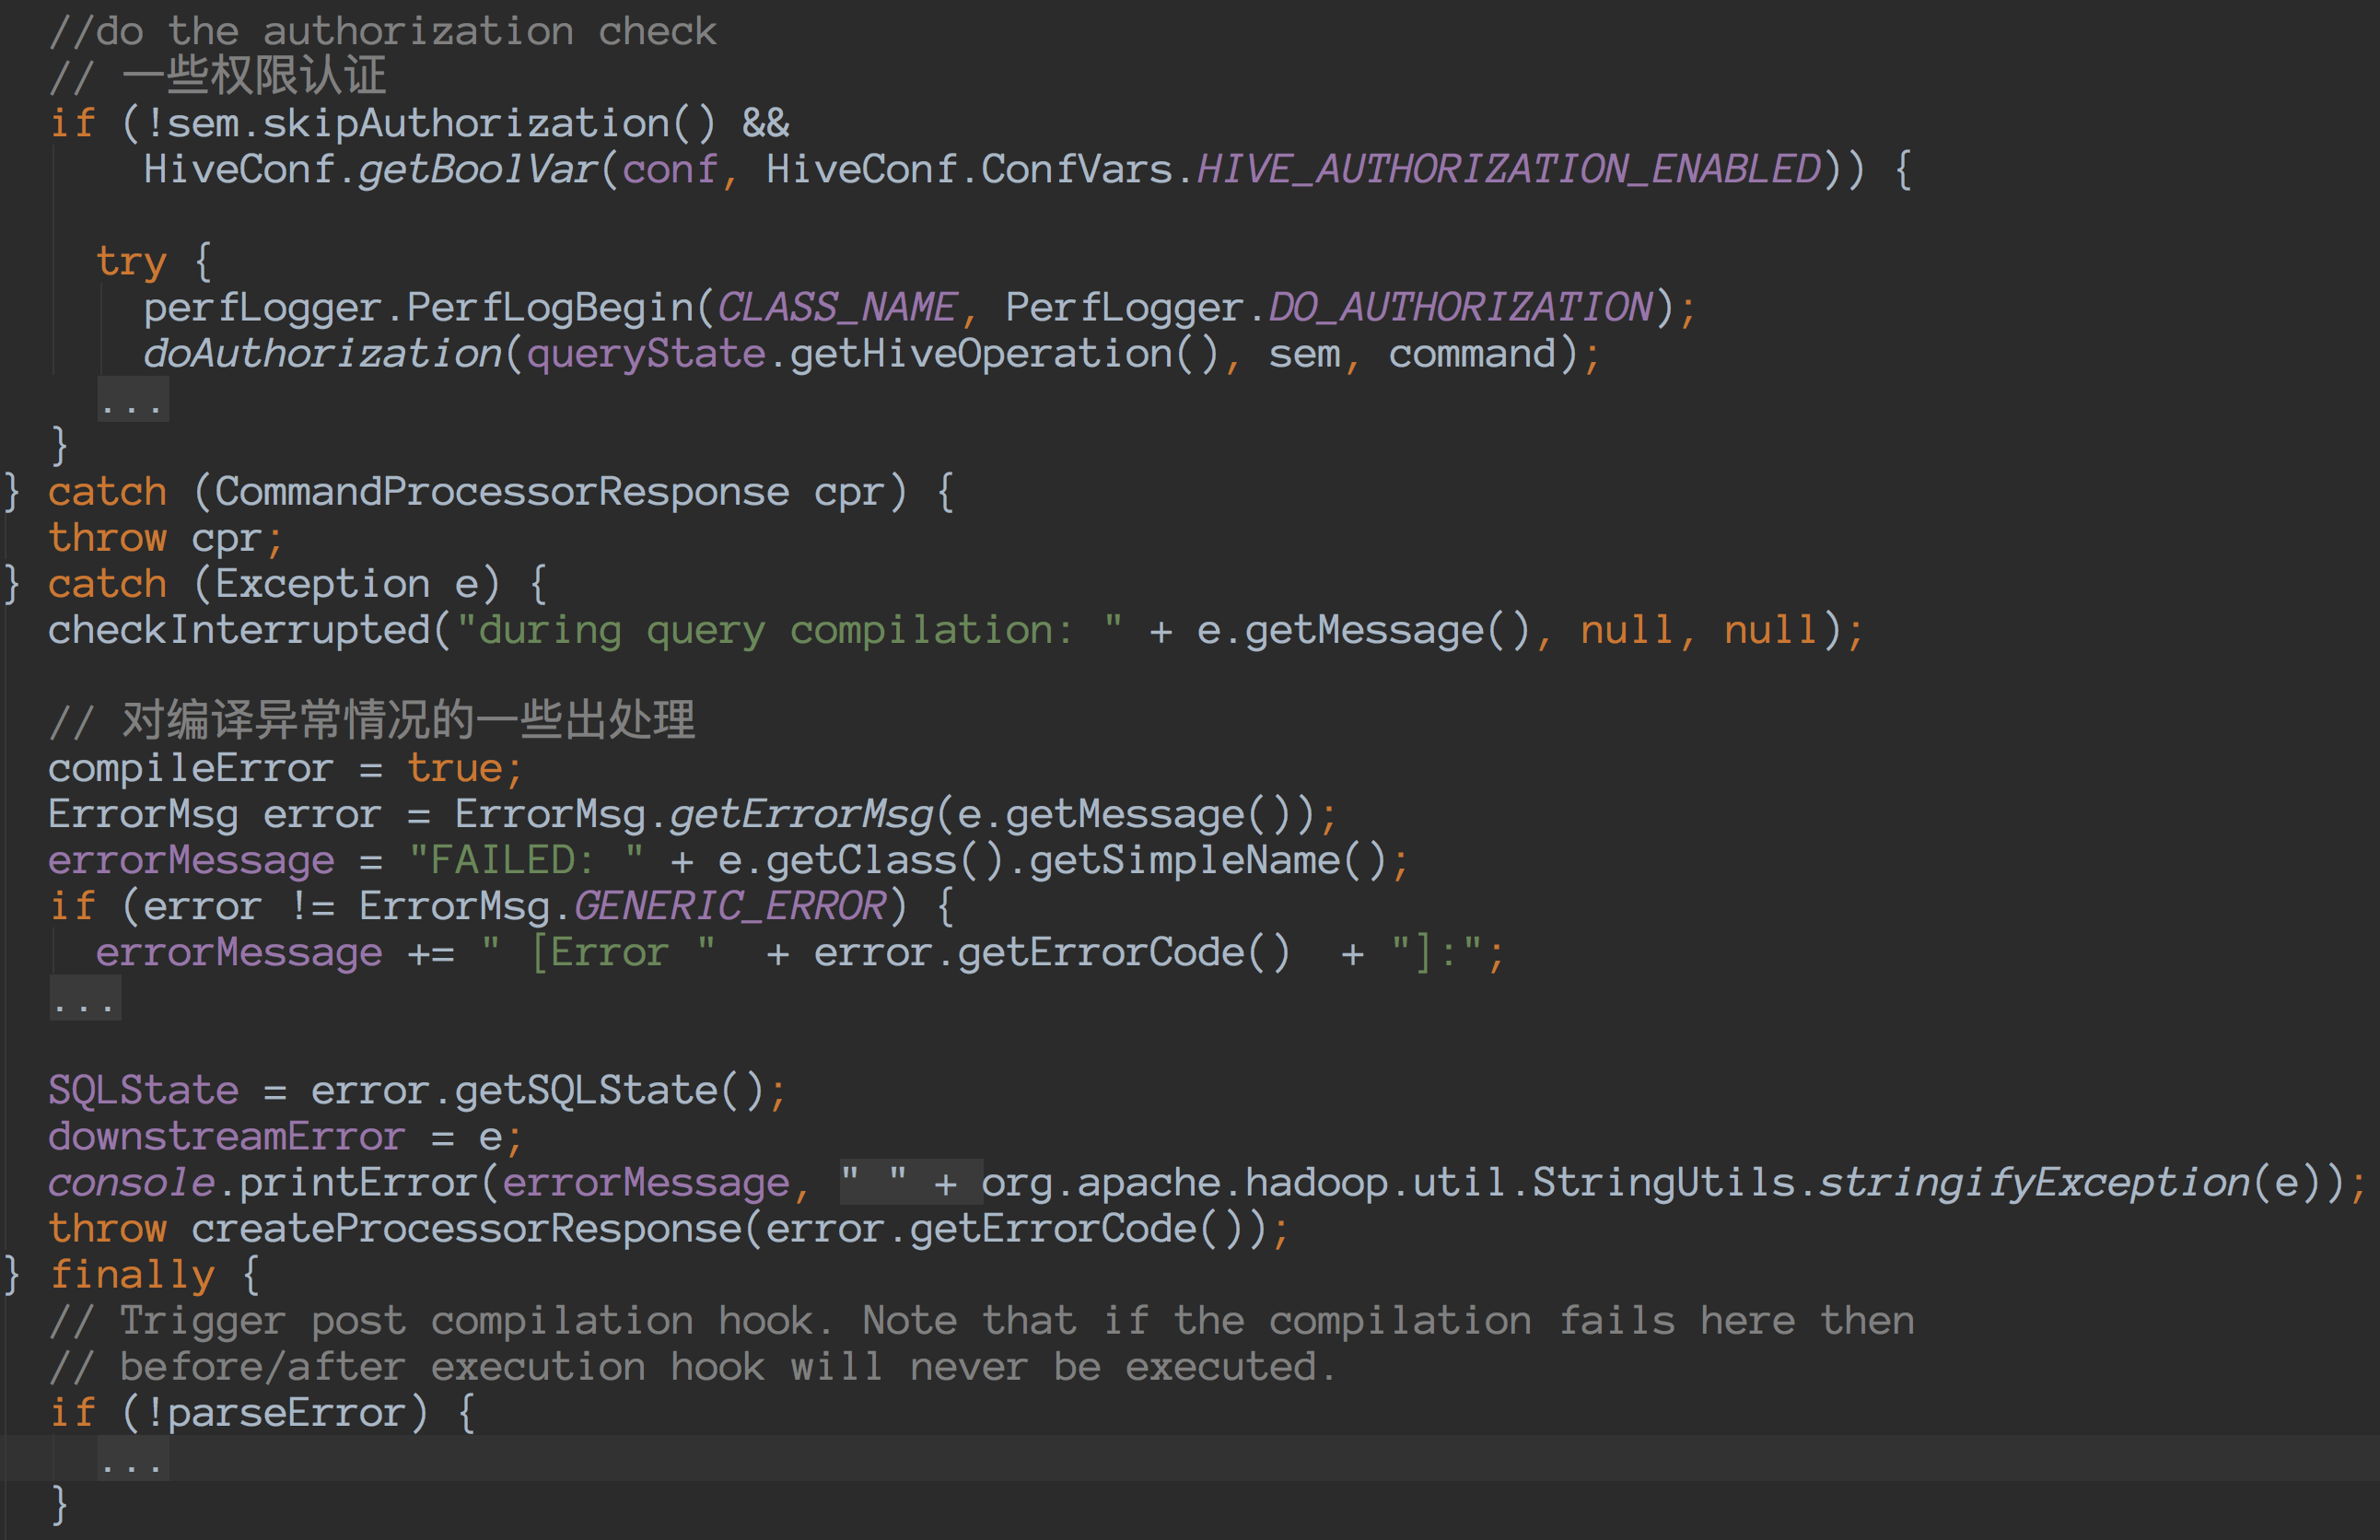Click the "FAILED: " string literal
The height and width of the screenshot is (1540, 2380).
(526, 860)
